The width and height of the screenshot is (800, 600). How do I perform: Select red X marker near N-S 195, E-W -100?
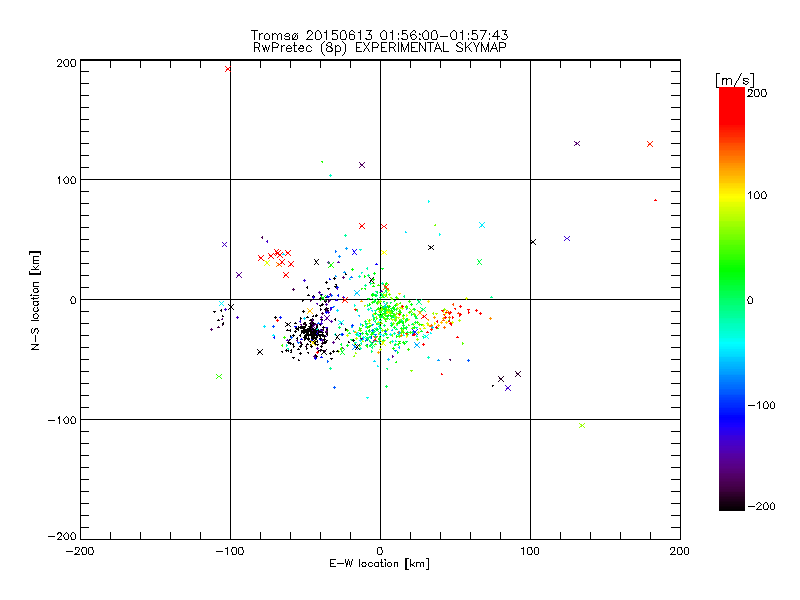(228, 69)
